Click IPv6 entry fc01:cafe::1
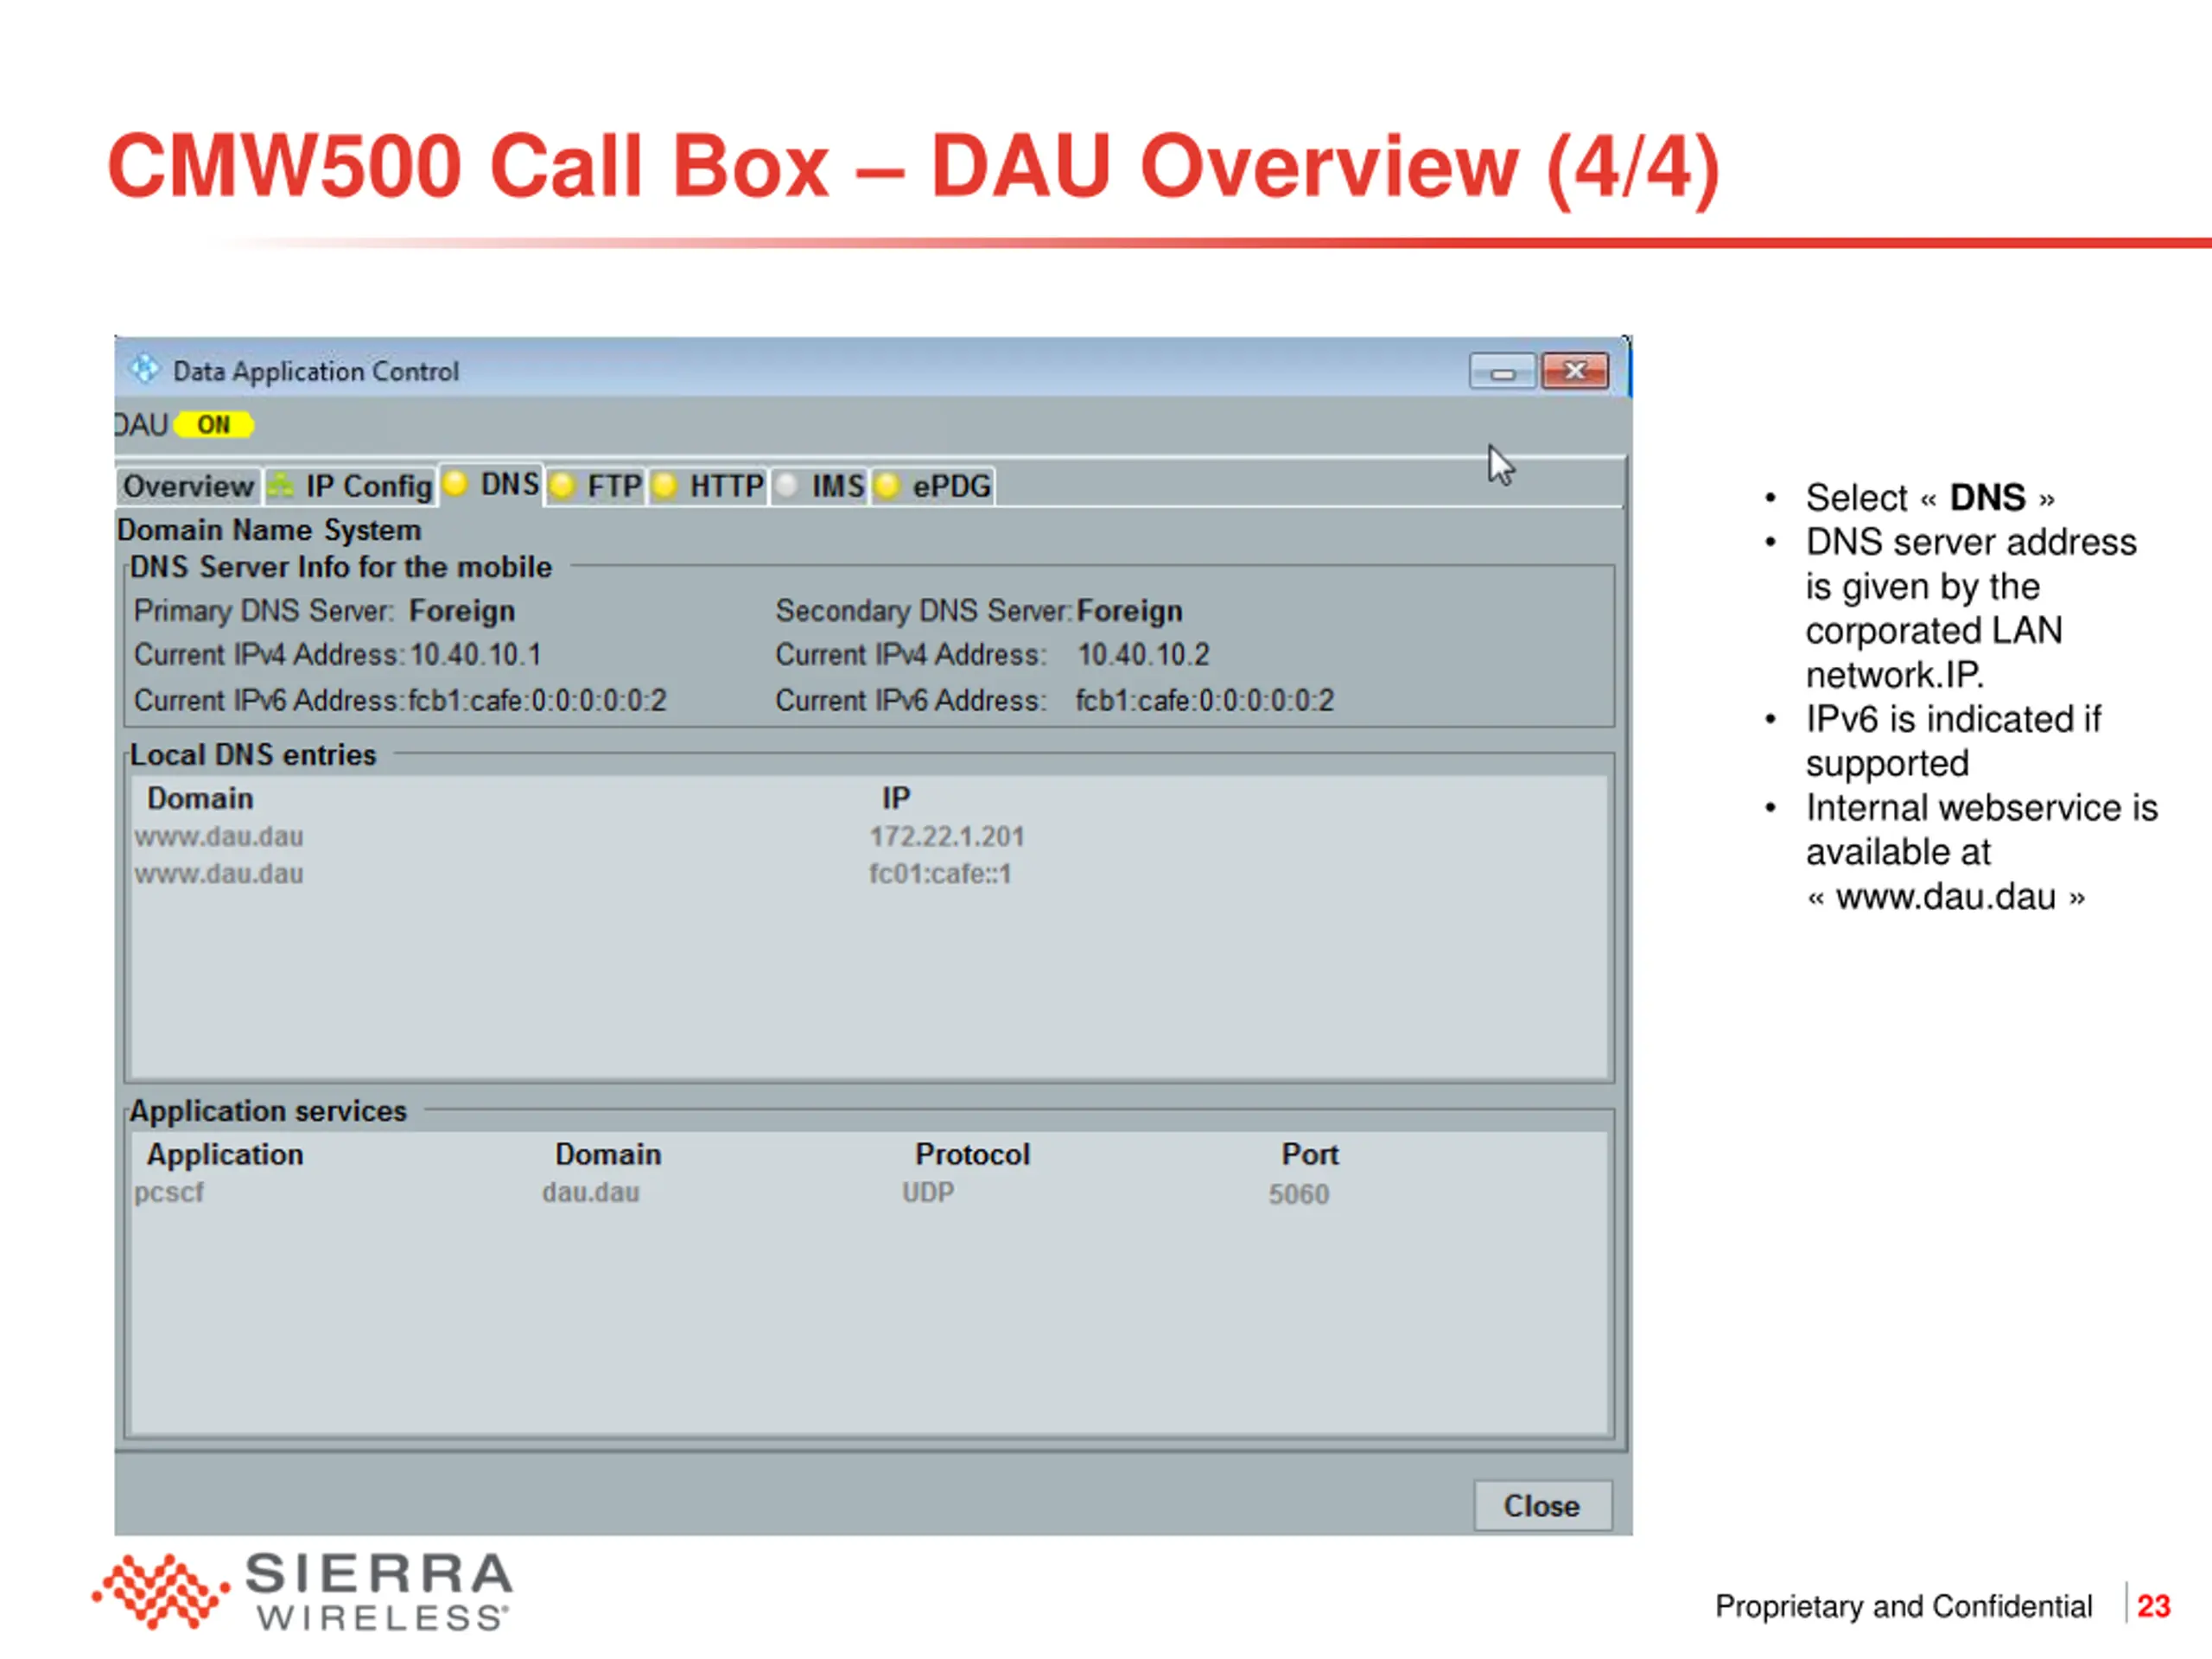 pos(940,874)
